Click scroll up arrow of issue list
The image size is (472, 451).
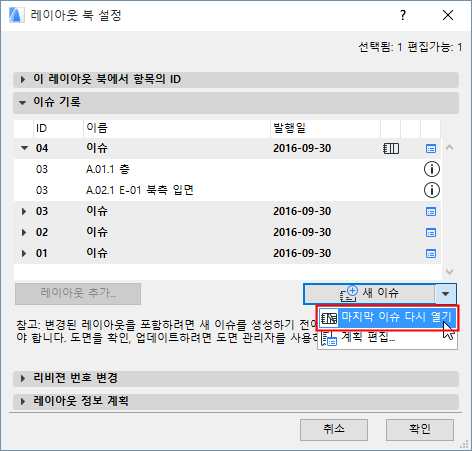coord(449,147)
